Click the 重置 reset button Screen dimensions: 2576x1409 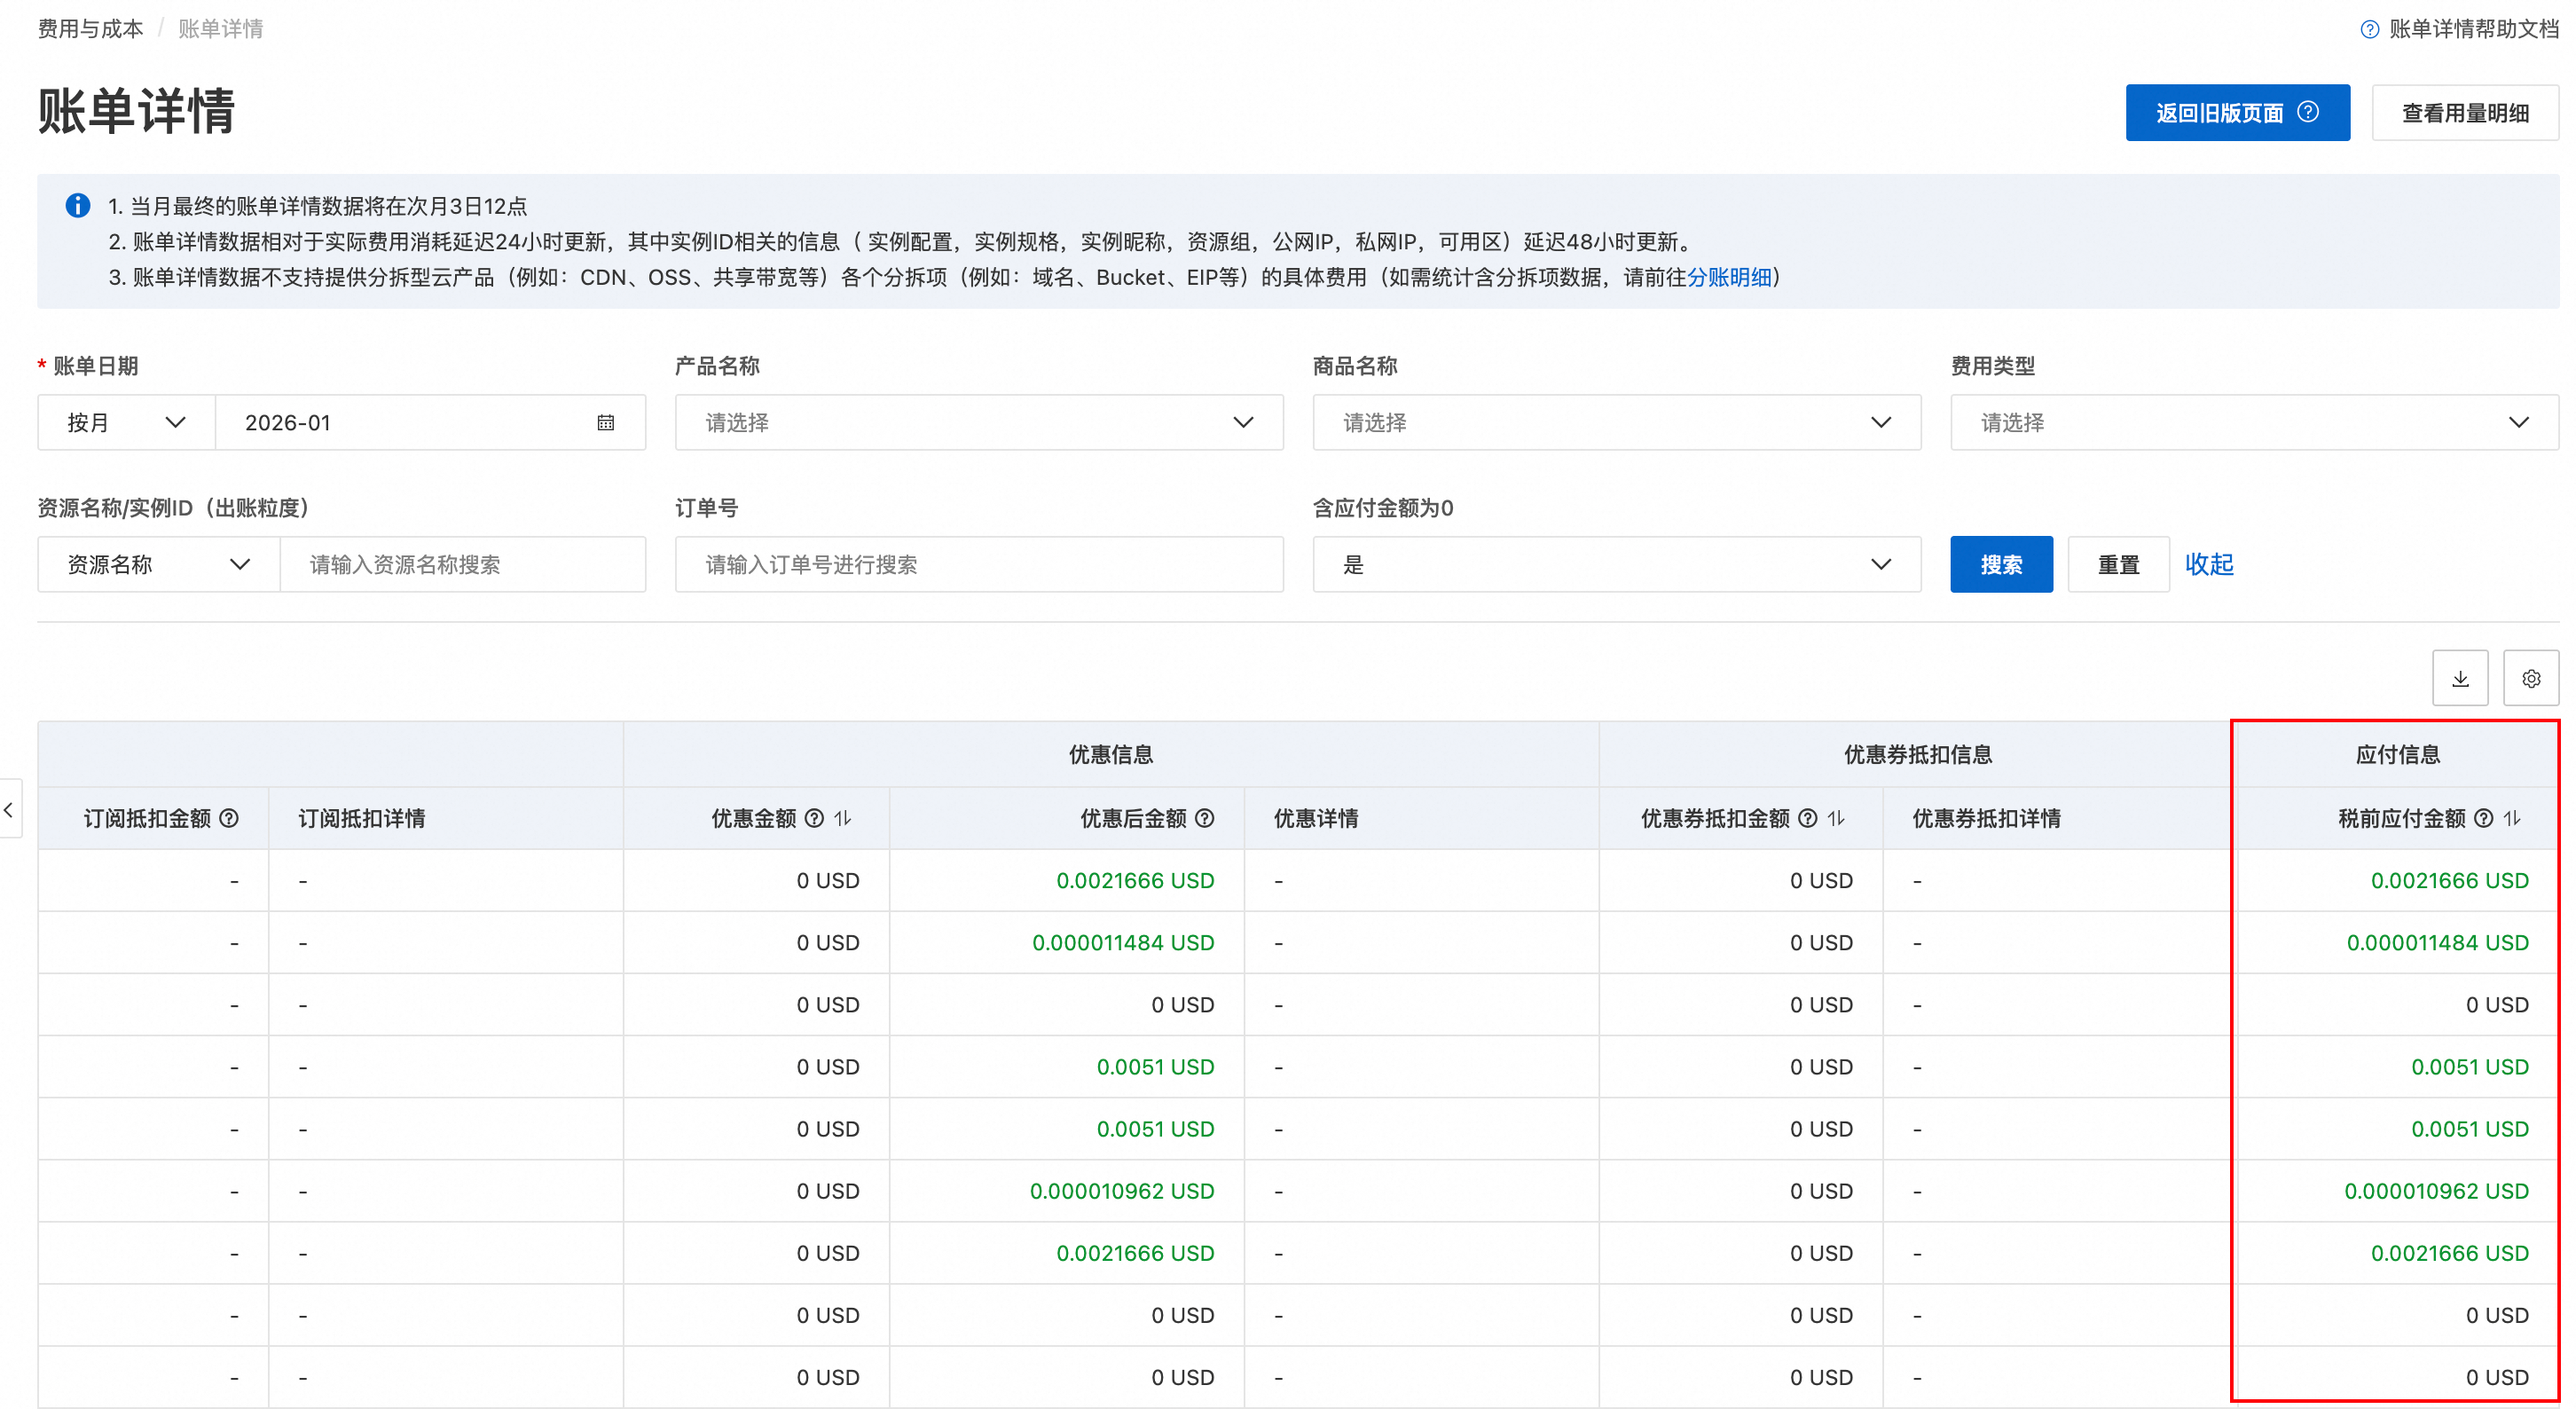point(2118,565)
